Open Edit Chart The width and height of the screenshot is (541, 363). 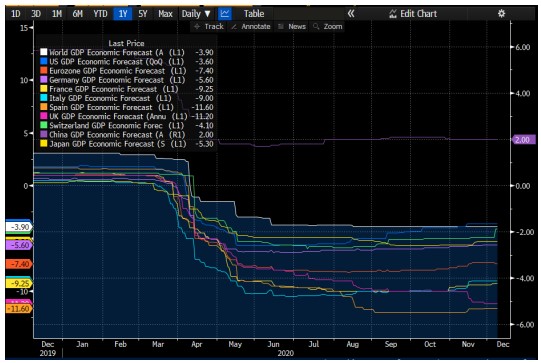[413, 14]
